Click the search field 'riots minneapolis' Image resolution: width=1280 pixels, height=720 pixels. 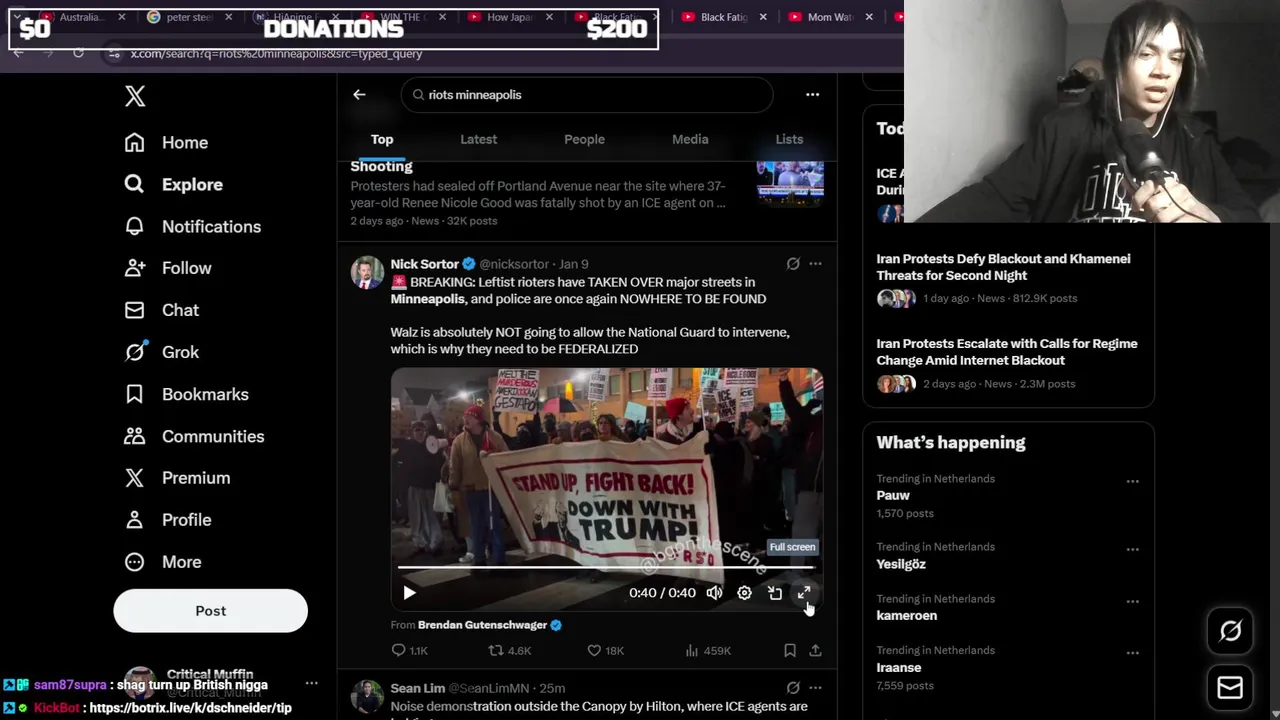click(588, 94)
